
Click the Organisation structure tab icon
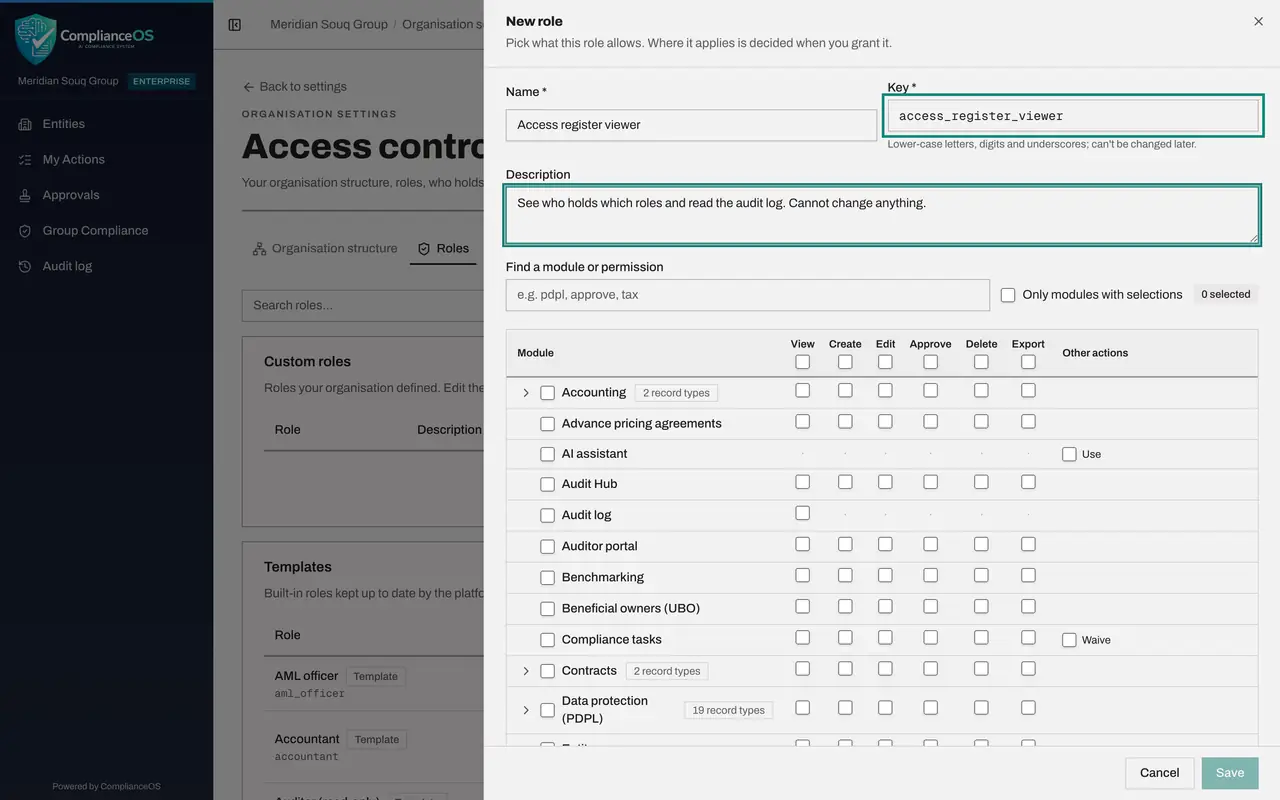coord(259,249)
